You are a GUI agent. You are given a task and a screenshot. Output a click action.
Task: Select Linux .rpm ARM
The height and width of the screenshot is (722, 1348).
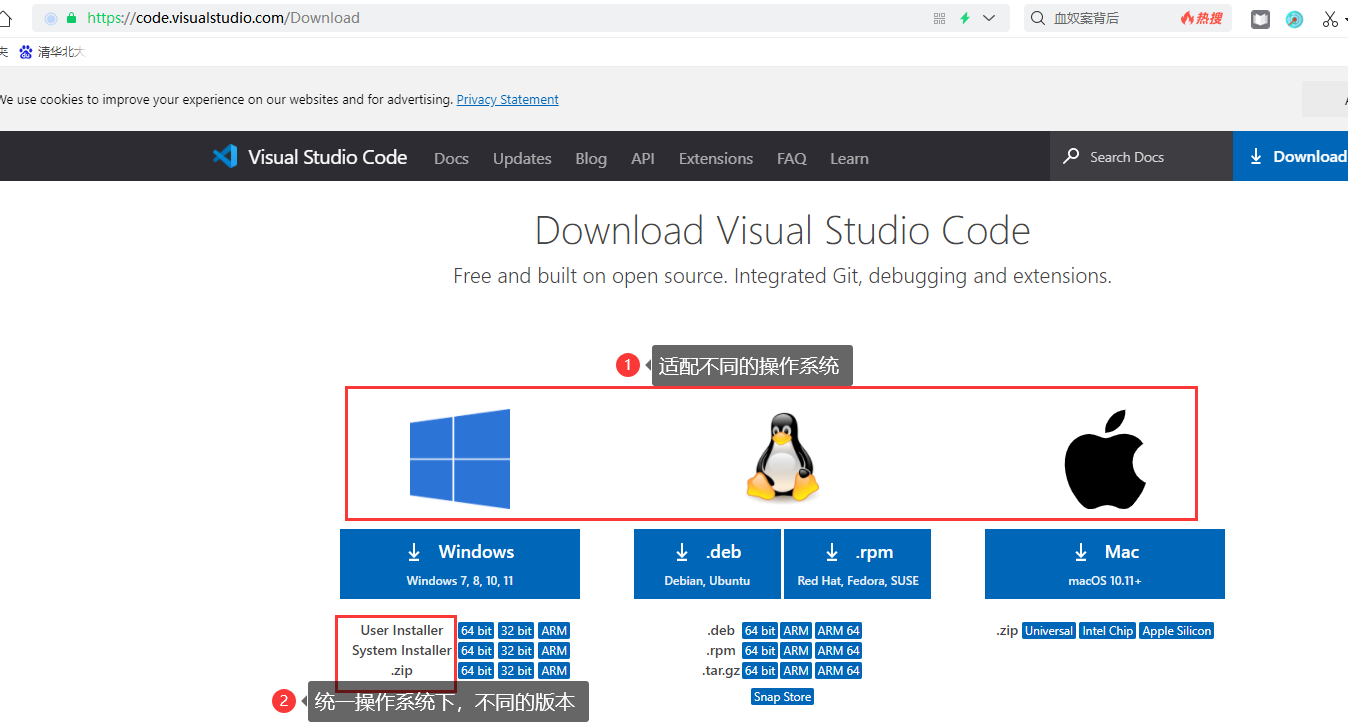coord(796,650)
